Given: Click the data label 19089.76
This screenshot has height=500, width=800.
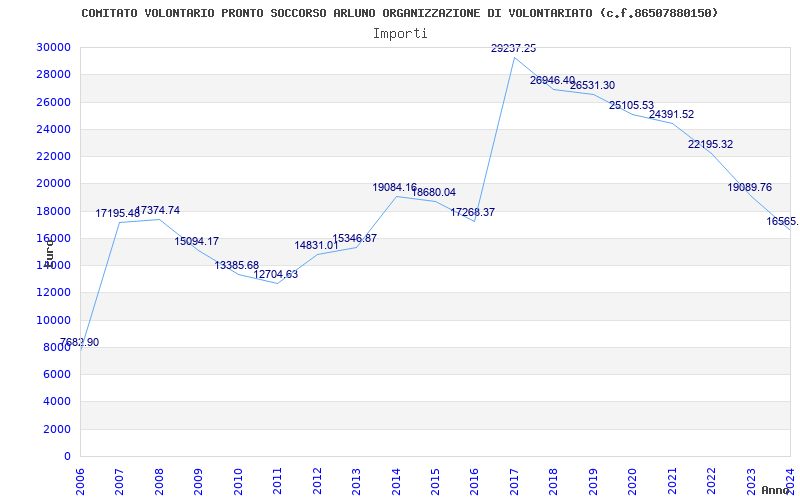Looking at the screenshot, I should (749, 187).
